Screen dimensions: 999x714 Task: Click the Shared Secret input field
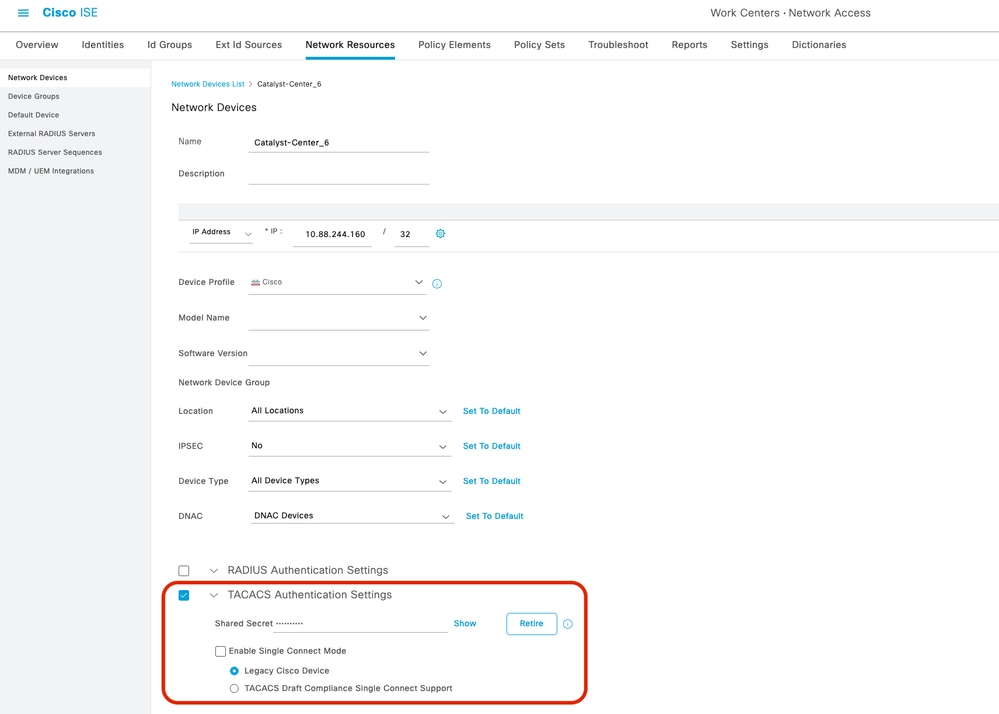coord(361,624)
